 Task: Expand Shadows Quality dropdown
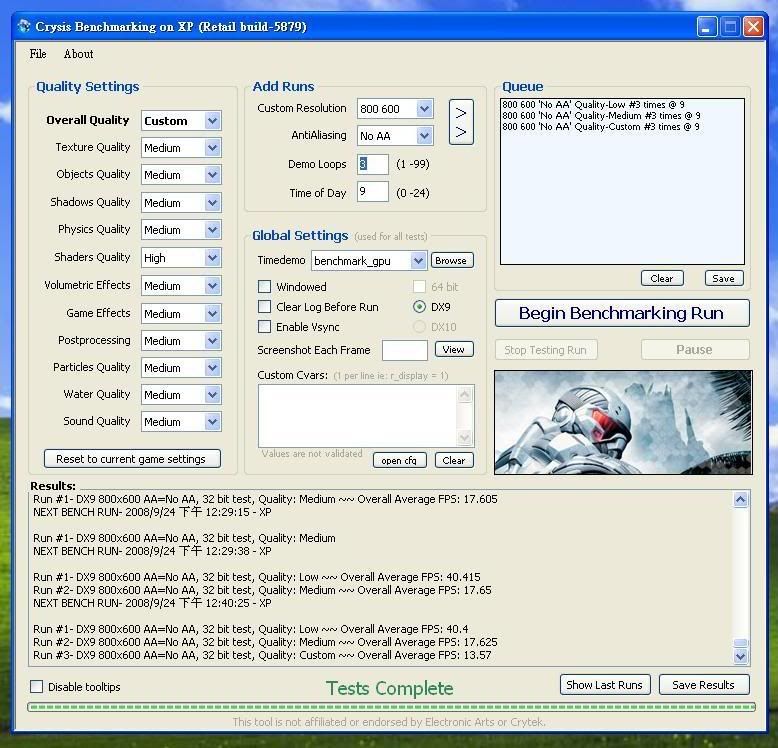212,202
